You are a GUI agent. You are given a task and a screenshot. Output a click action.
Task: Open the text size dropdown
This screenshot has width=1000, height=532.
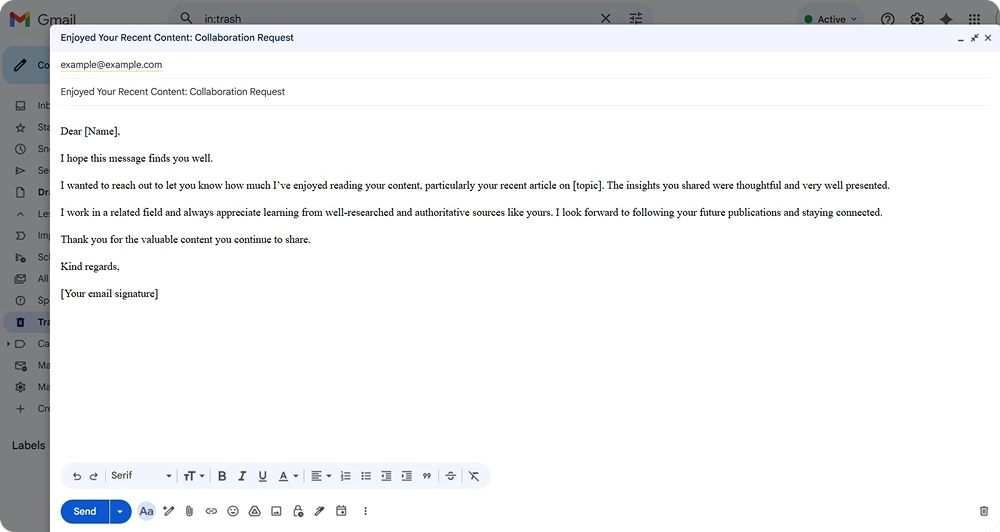pos(193,476)
